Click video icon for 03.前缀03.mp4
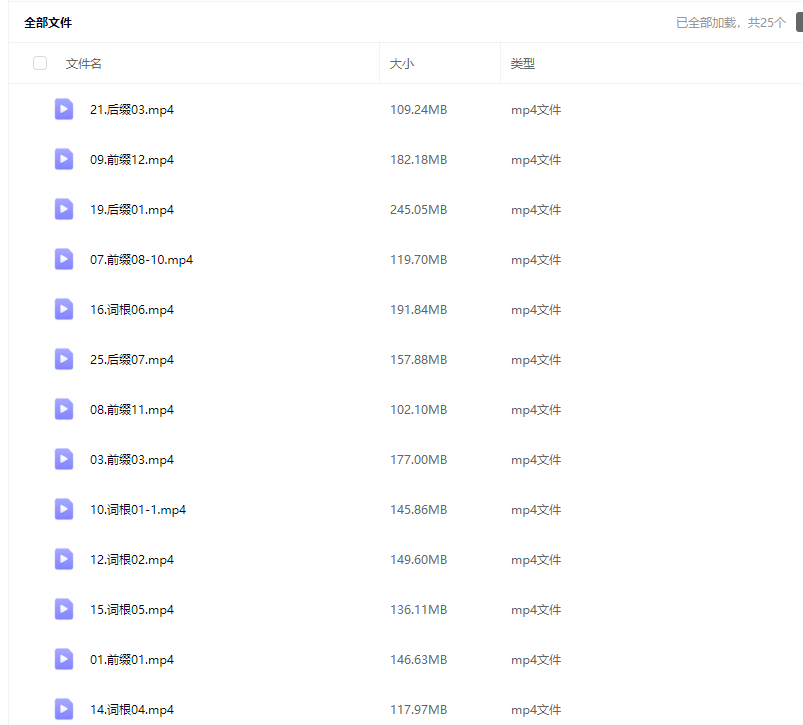This screenshot has height=725, width=803. click(x=64, y=459)
